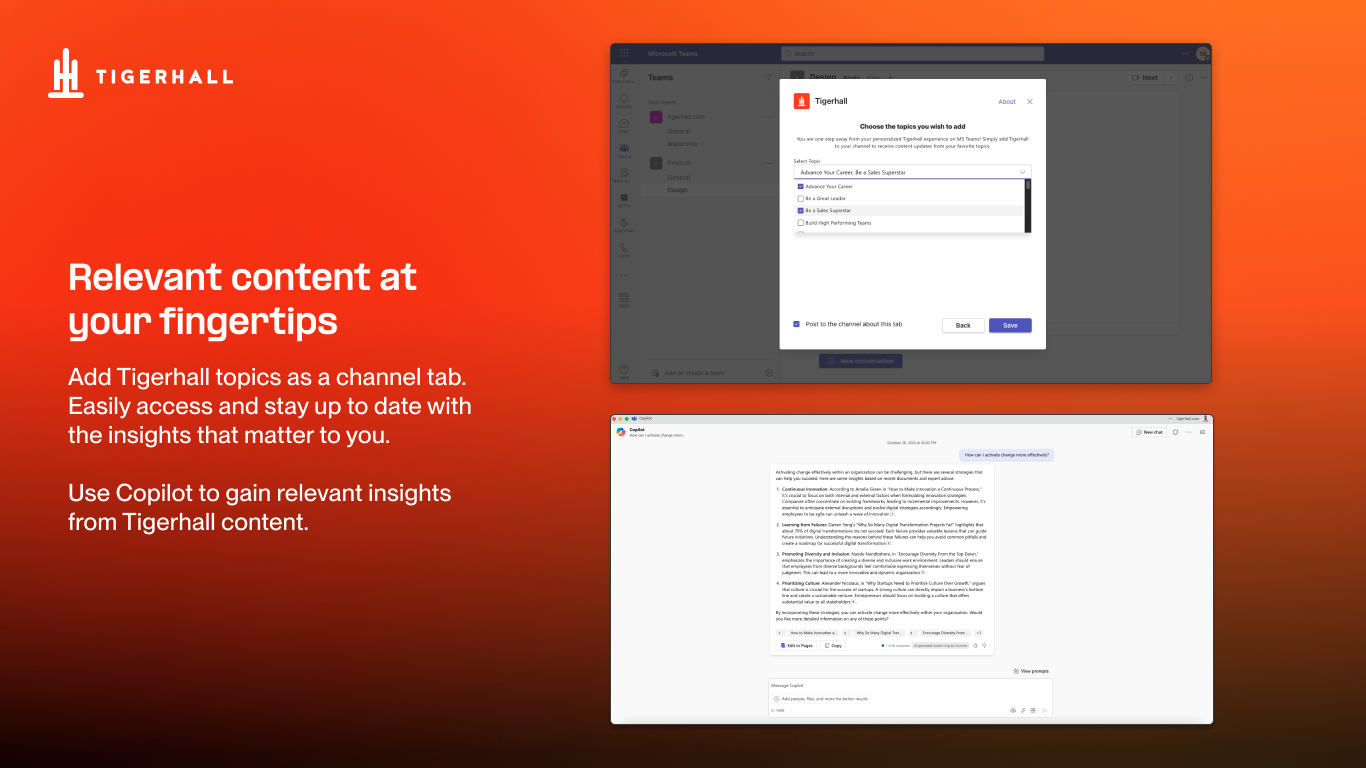
Task: Click the attach paperclip icon in Copilot
Action: click(1023, 710)
